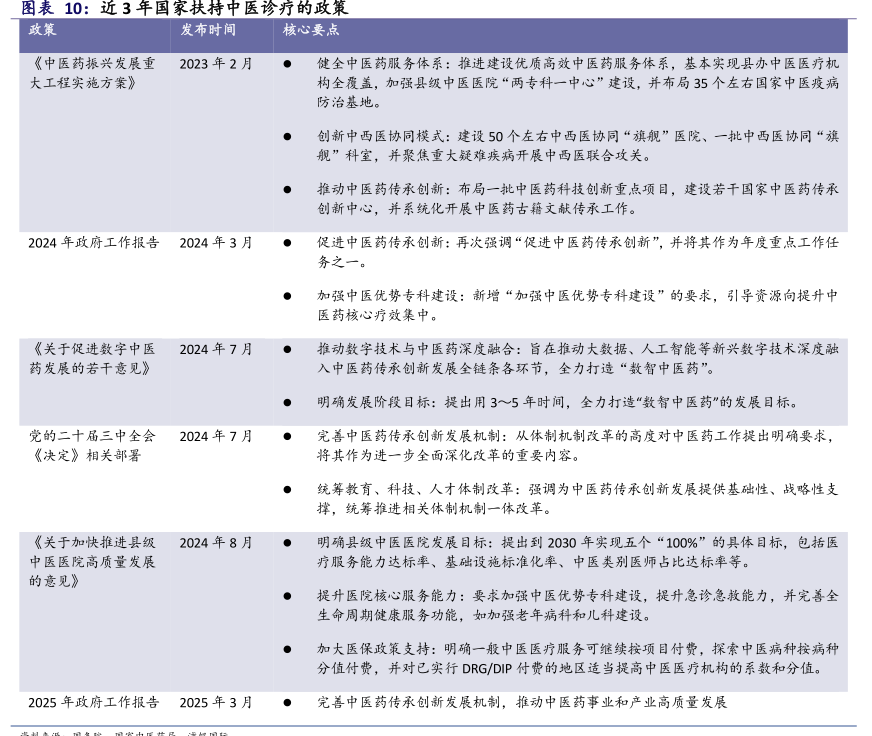Screen dimensions: 872x736
Task: Click the '2023 年 2 月' date cell
Action: tap(216, 64)
